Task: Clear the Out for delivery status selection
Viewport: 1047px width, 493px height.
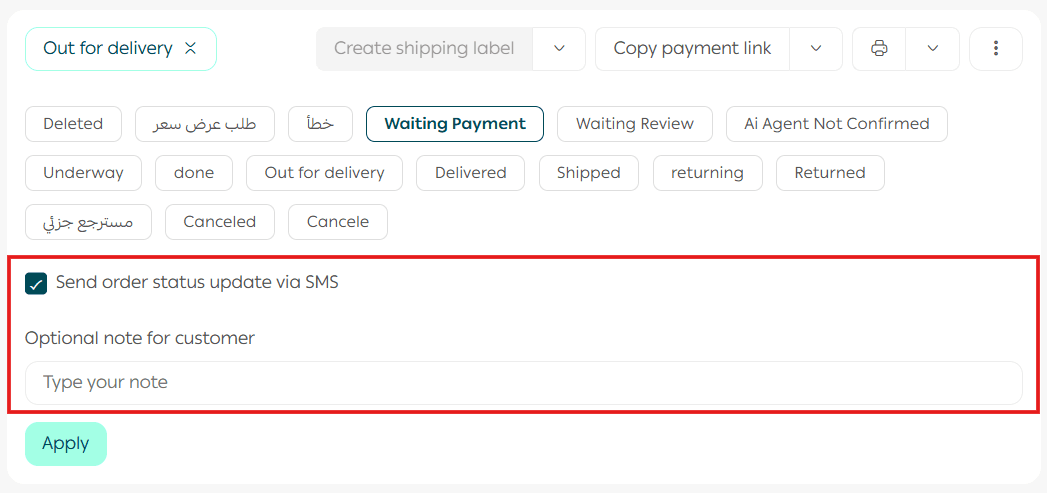Action: tap(191, 48)
